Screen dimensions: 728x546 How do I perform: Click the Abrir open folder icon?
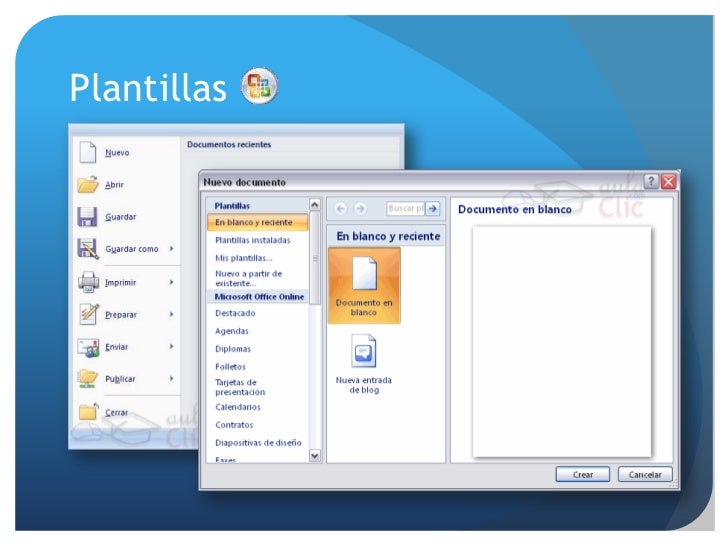click(87, 184)
